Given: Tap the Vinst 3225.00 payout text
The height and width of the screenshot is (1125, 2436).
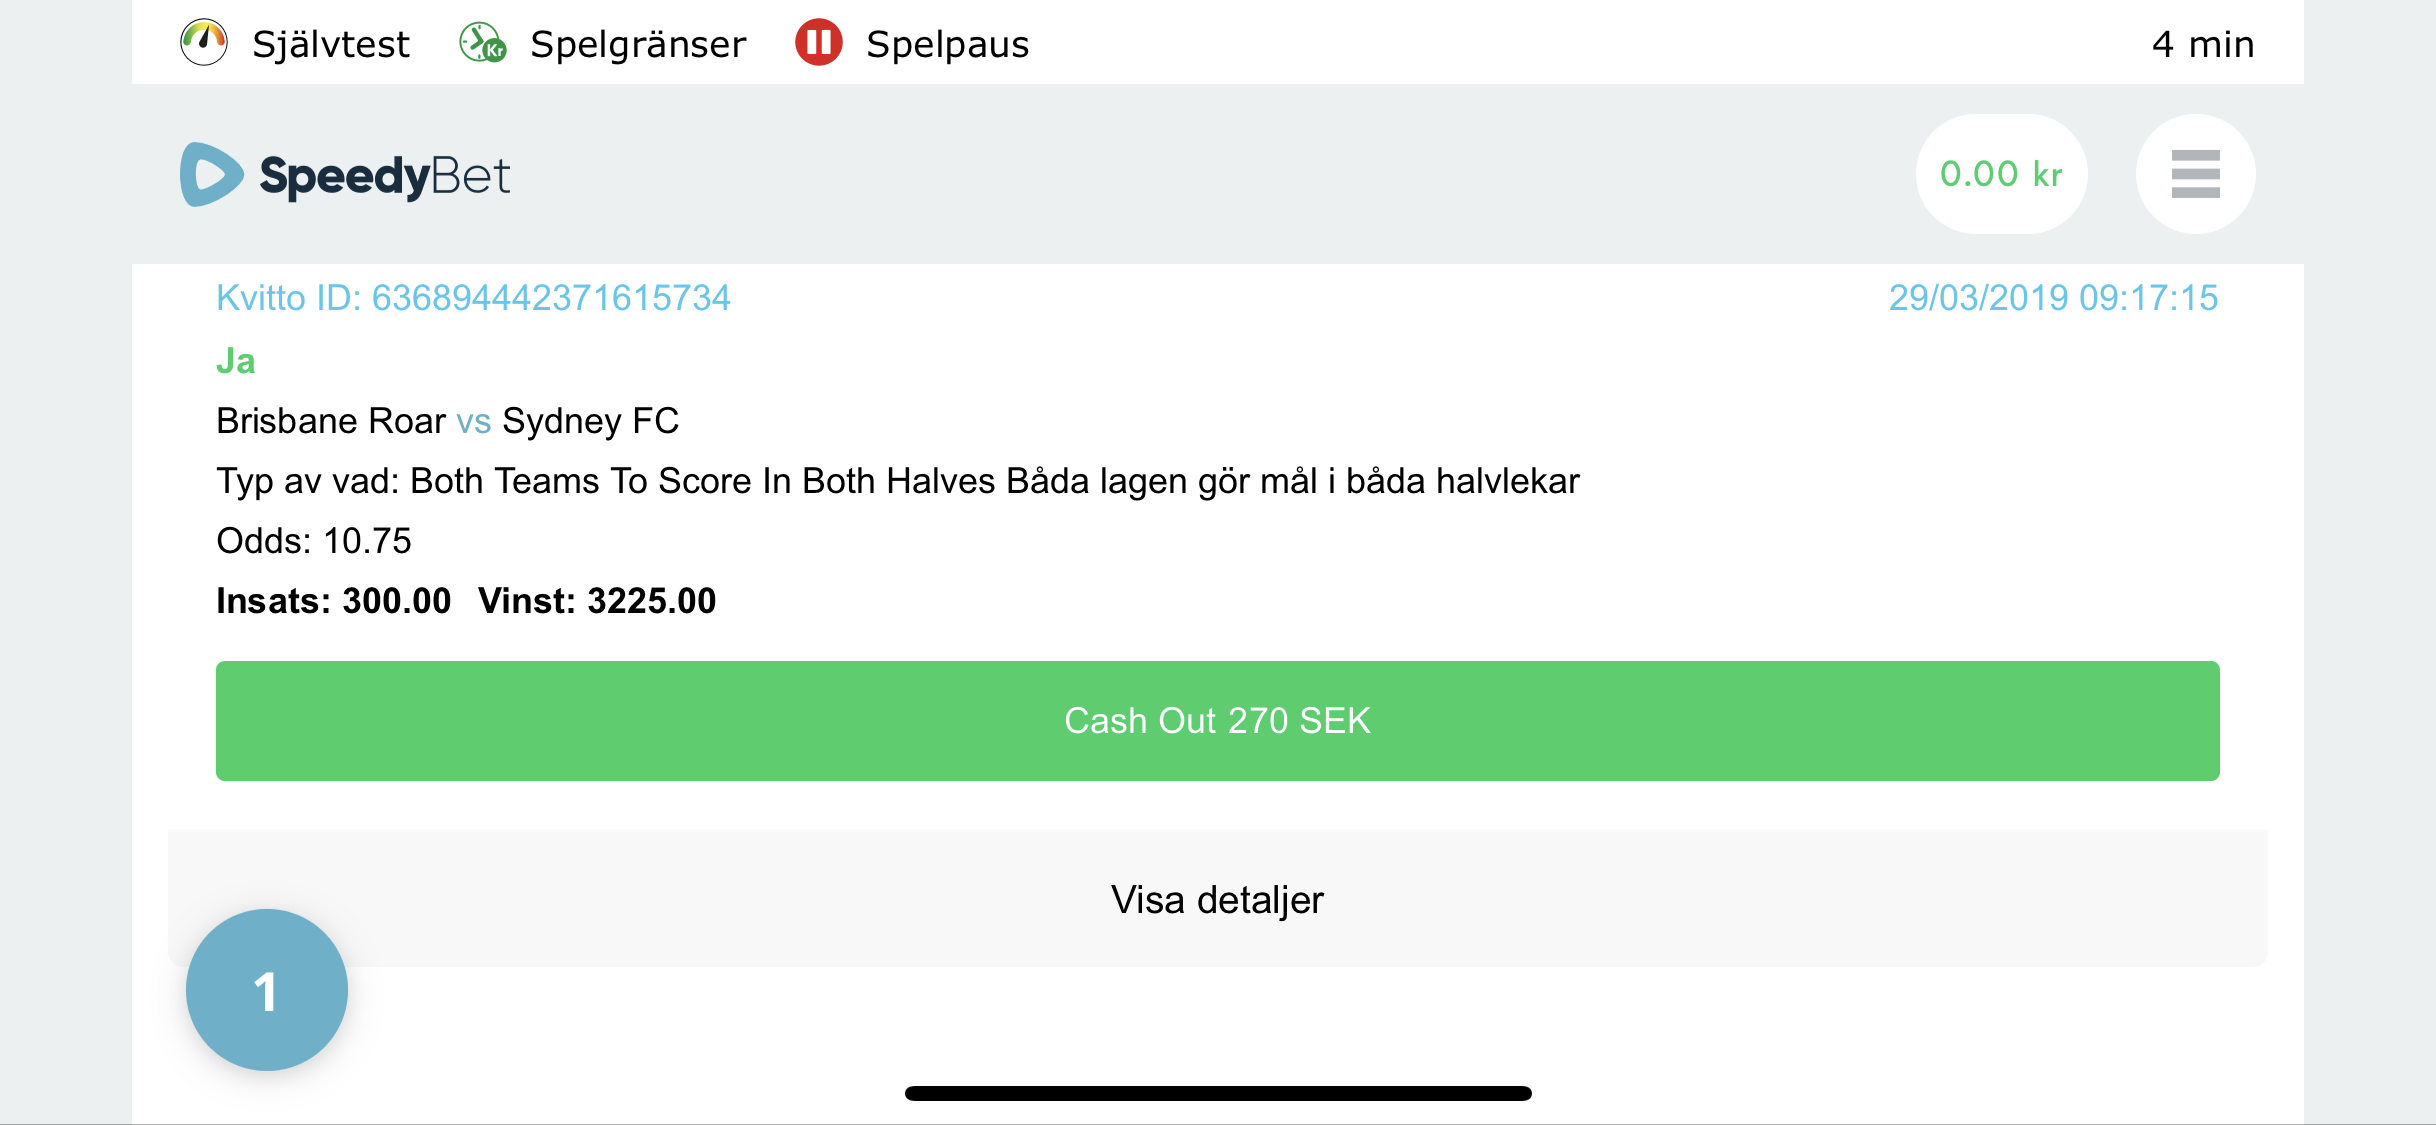Looking at the screenshot, I should [x=597, y=601].
